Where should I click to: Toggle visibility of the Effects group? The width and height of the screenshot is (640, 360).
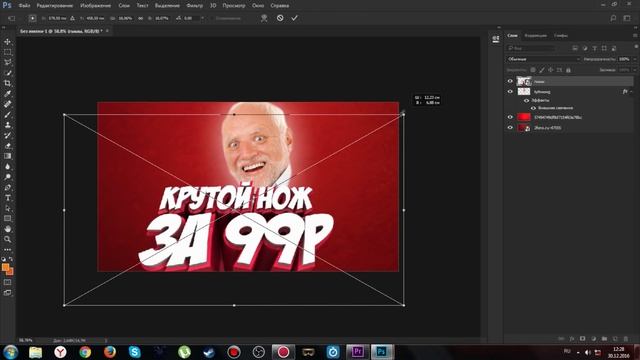(x=527, y=100)
